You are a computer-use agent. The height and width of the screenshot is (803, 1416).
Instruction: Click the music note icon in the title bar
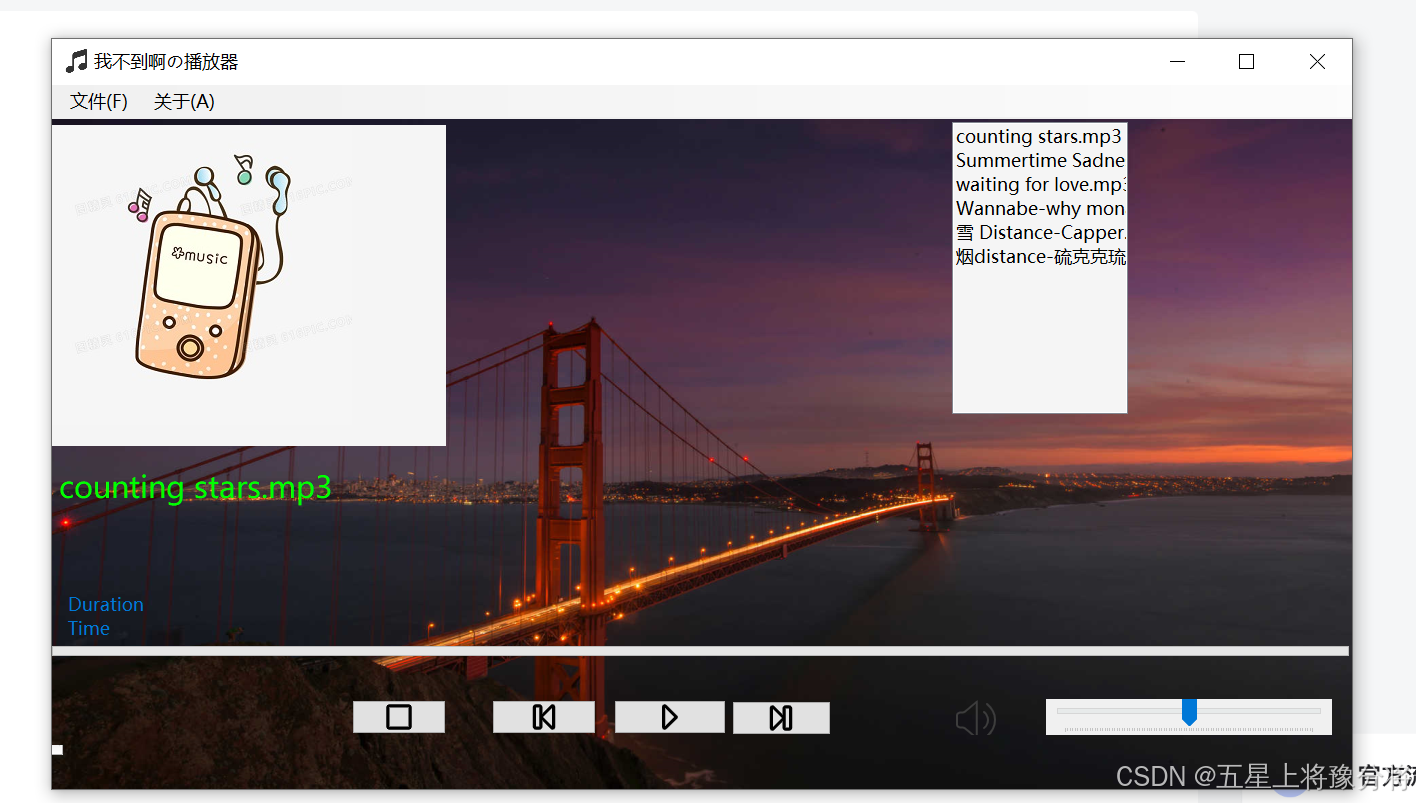click(x=75, y=61)
